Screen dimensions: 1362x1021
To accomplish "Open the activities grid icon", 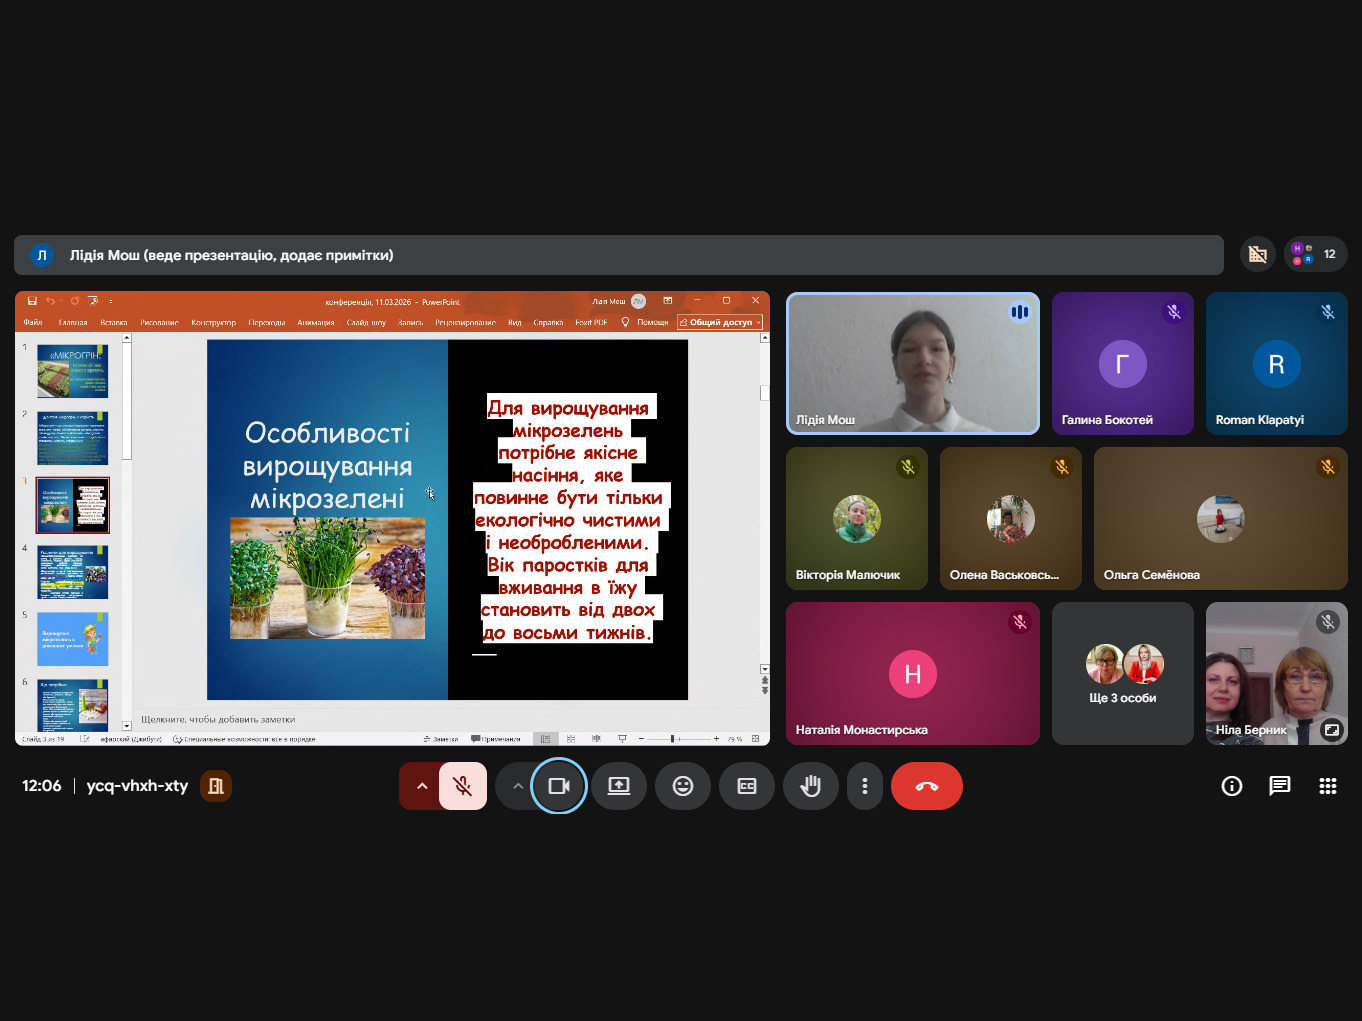I will point(1328,786).
